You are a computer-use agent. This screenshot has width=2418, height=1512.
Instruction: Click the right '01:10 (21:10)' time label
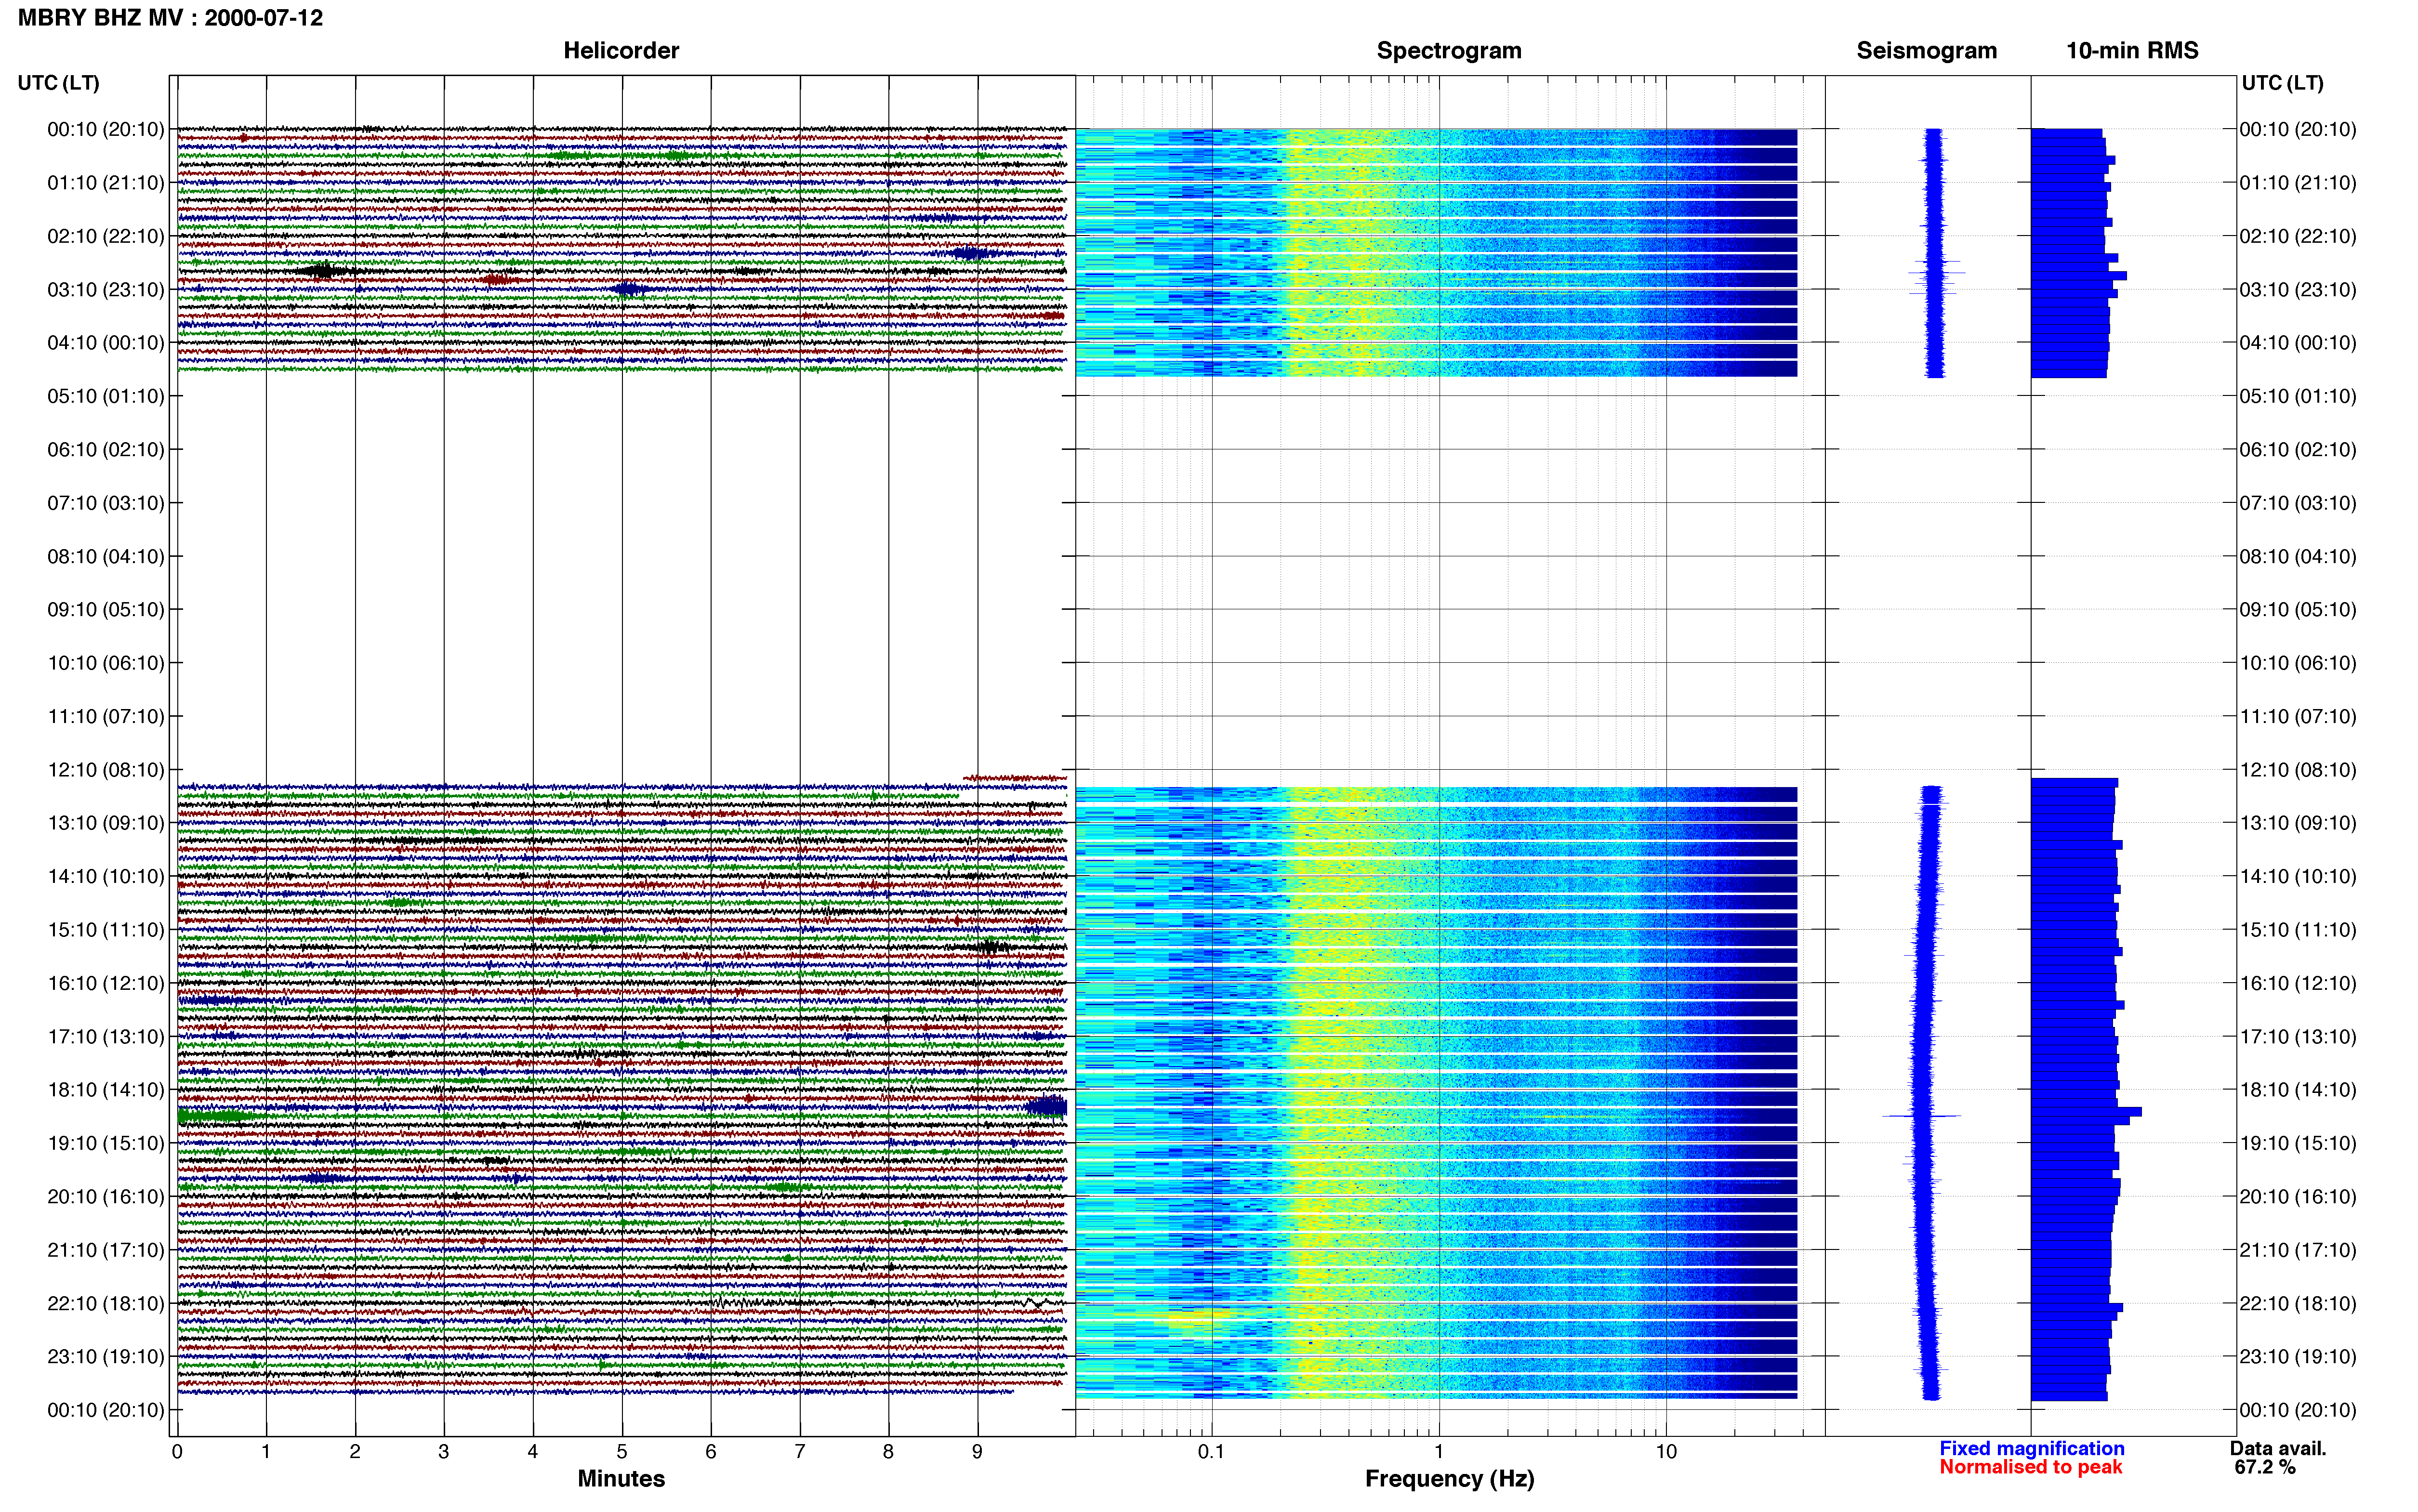(x=2298, y=183)
